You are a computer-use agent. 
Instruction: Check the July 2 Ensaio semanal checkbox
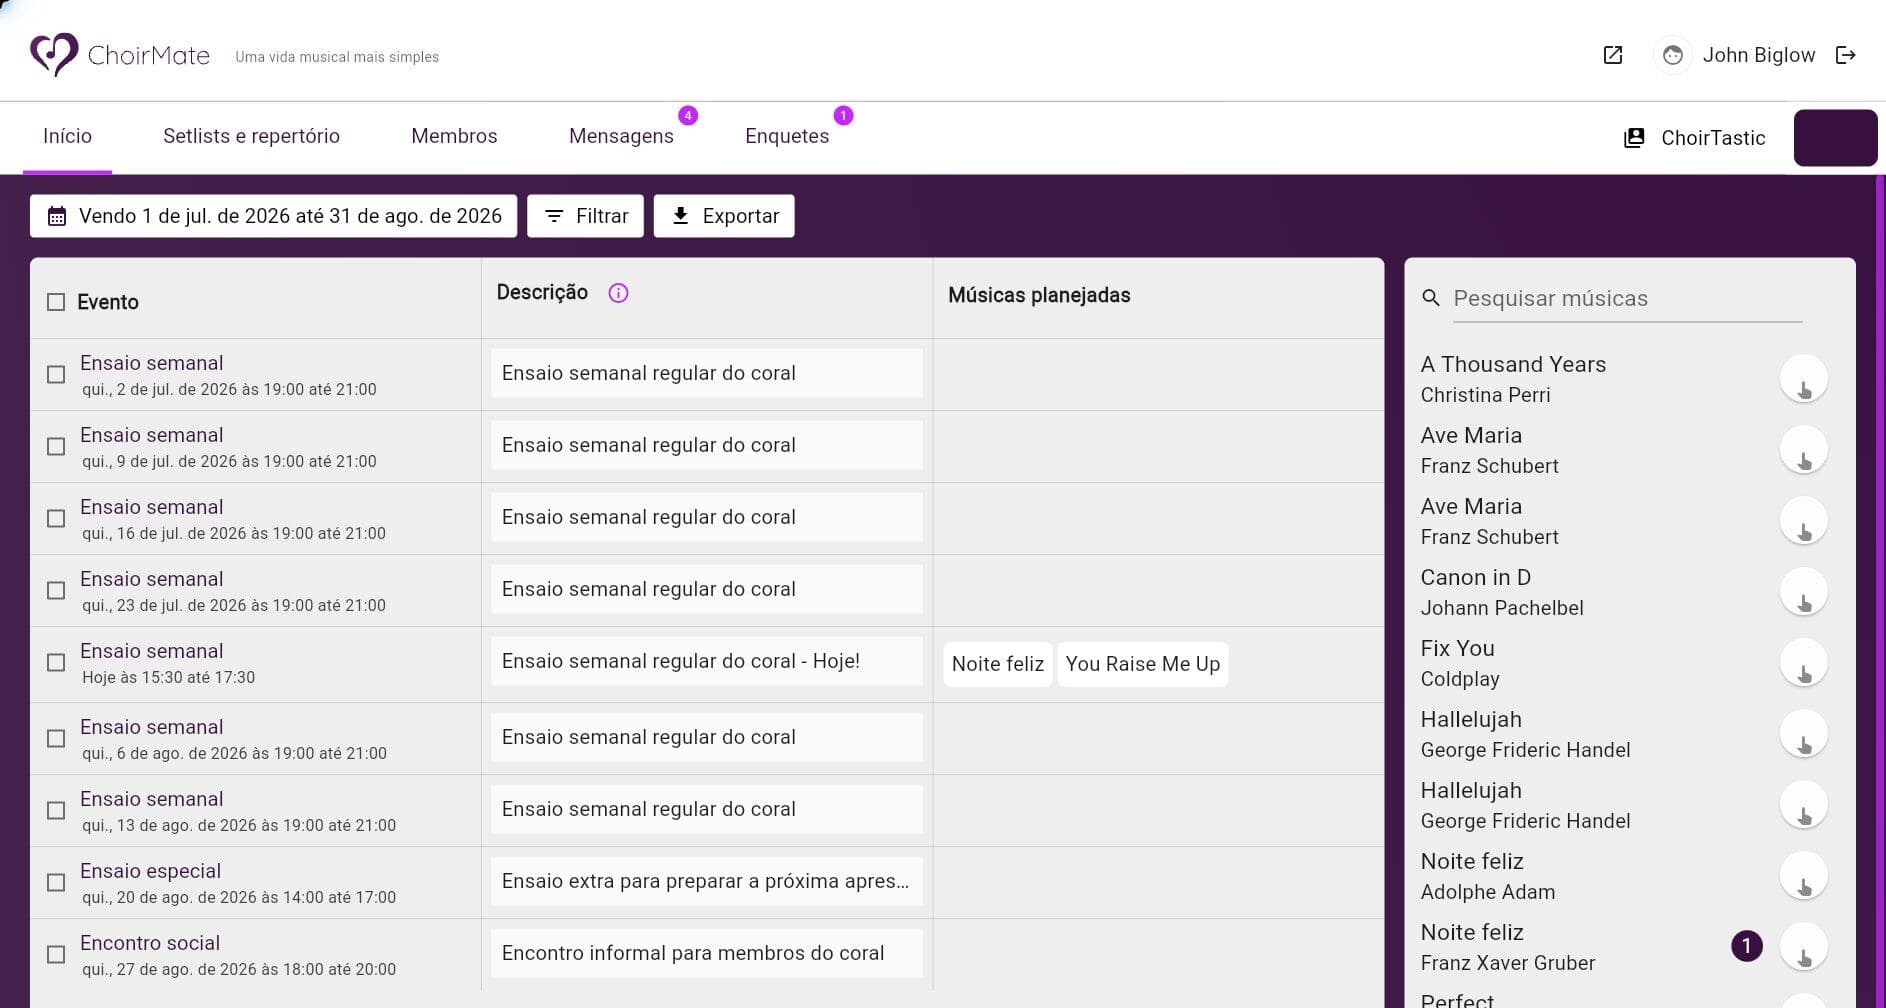(56, 374)
